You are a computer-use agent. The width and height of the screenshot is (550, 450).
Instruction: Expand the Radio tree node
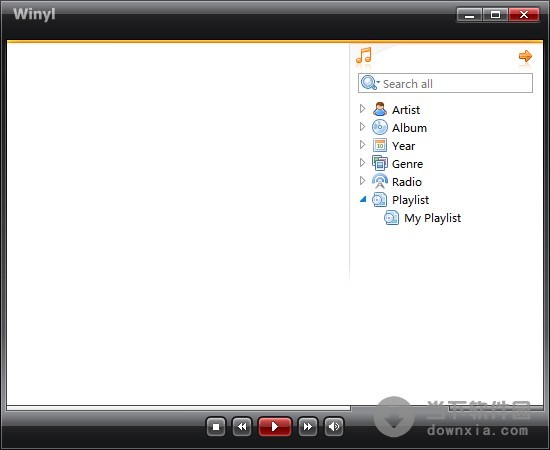(x=363, y=181)
